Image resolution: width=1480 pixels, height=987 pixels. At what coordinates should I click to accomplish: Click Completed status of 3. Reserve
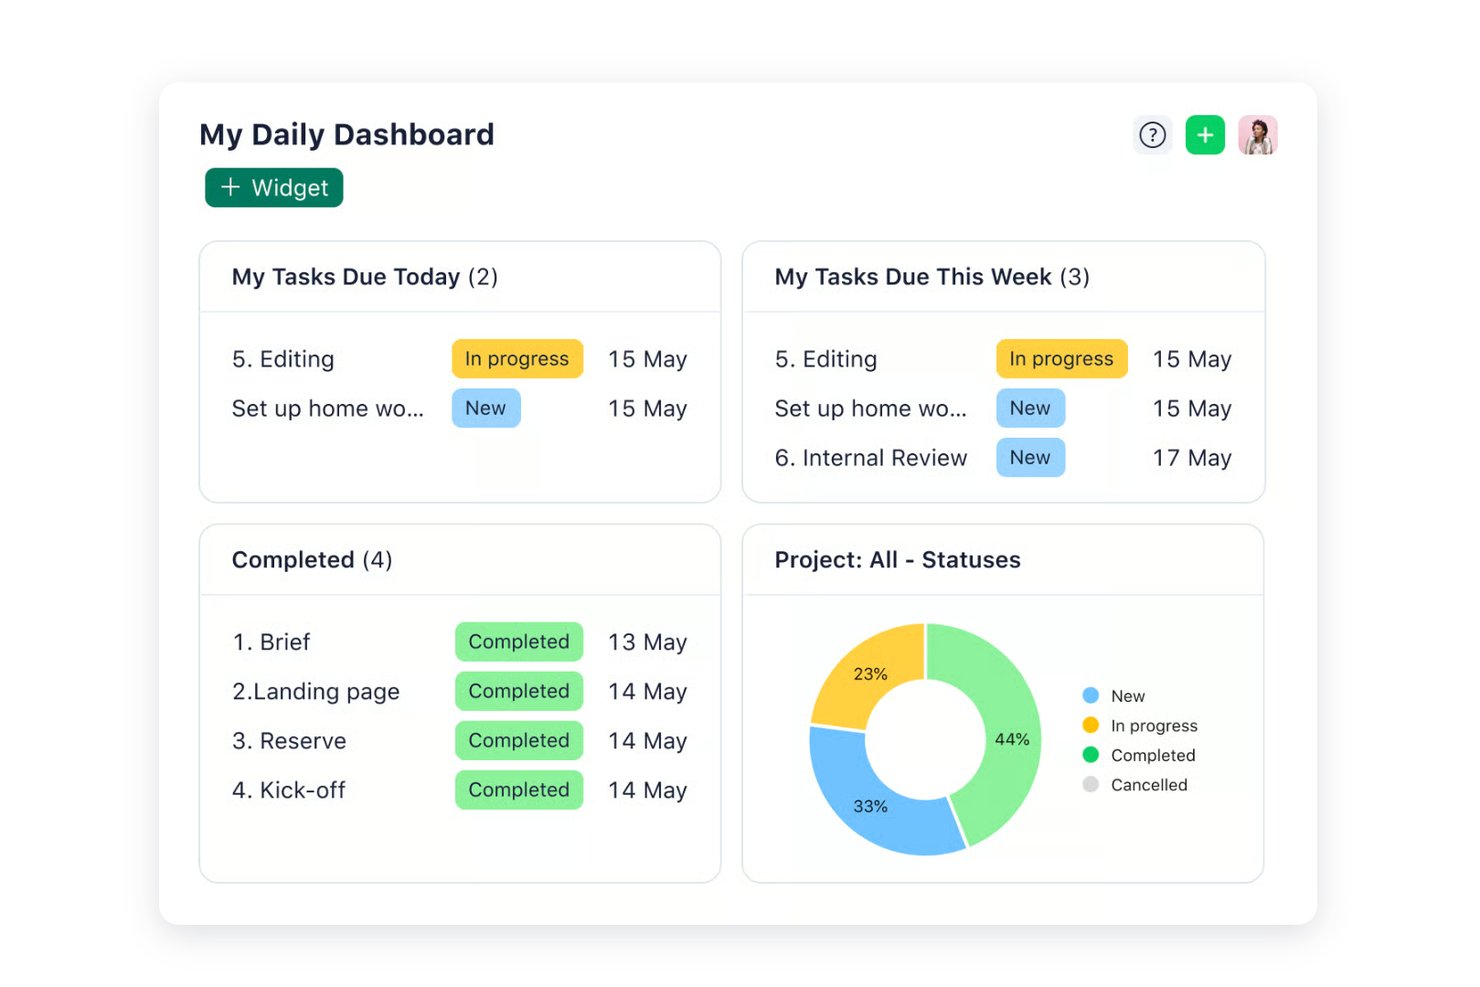coord(519,741)
